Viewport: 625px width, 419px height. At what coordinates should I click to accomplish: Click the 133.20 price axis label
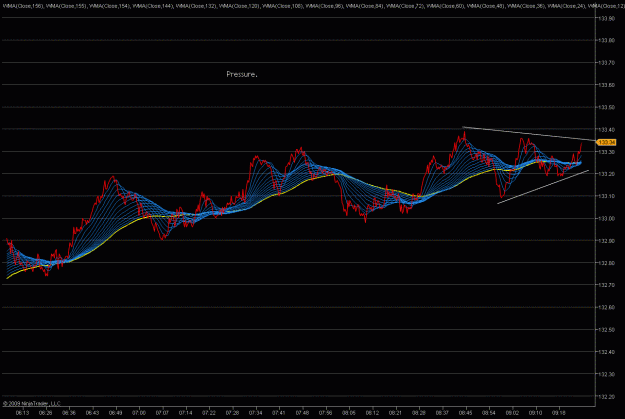coord(607,174)
